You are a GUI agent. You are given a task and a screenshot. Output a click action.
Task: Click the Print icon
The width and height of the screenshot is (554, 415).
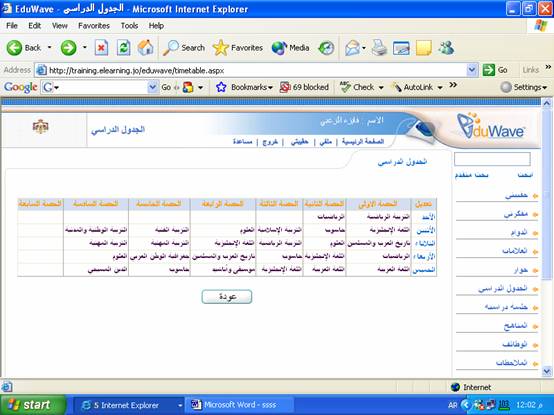379,47
